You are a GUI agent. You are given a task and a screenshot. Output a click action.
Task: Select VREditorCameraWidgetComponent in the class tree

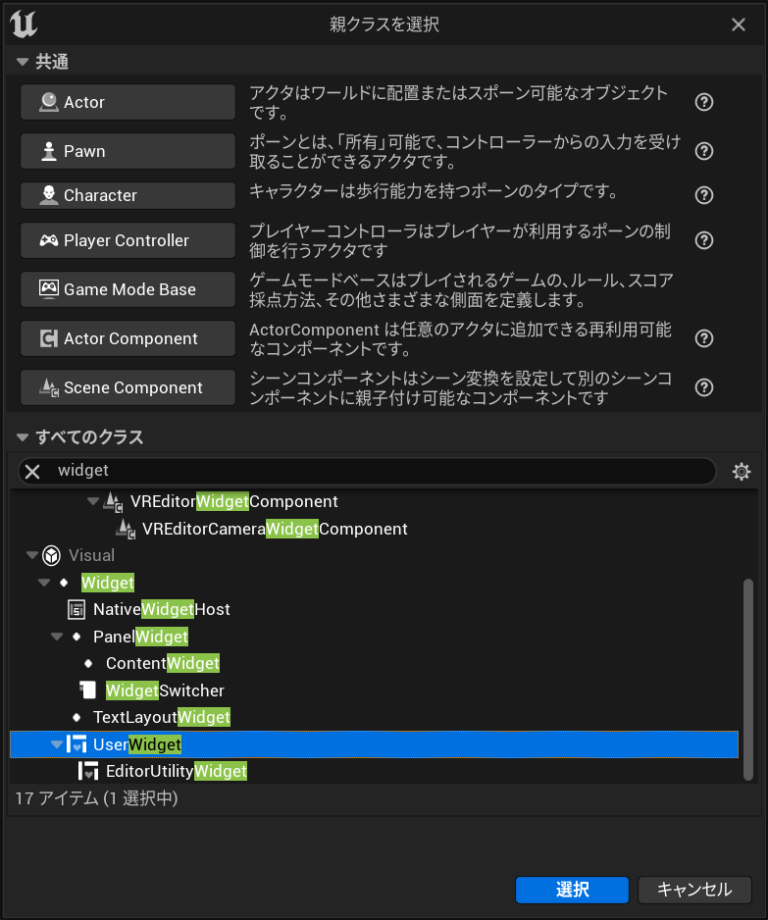[x=275, y=529]
